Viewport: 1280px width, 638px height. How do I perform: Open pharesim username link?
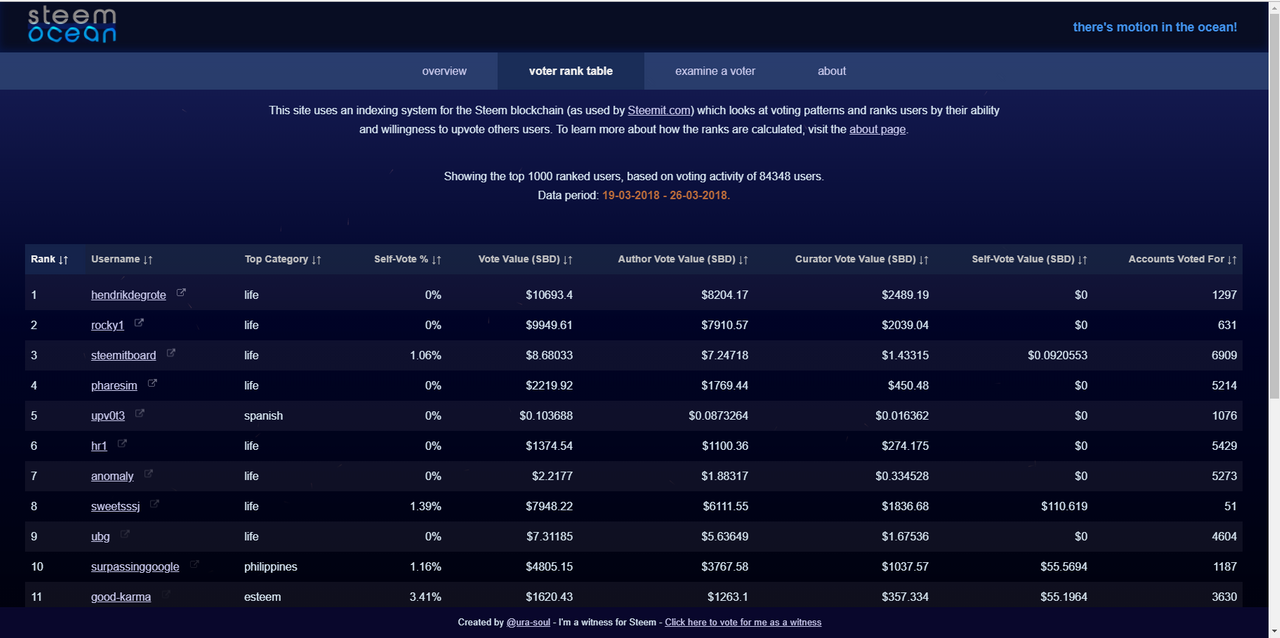(x=114, y=385)
